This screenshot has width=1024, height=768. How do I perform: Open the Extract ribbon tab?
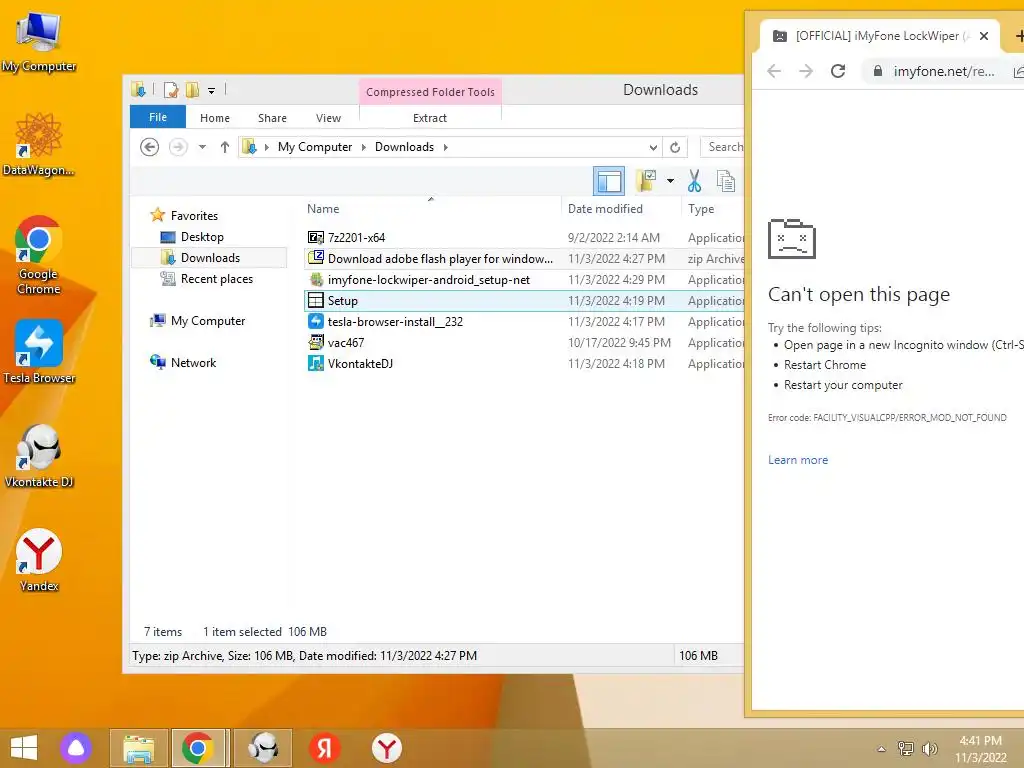[430, 118]
